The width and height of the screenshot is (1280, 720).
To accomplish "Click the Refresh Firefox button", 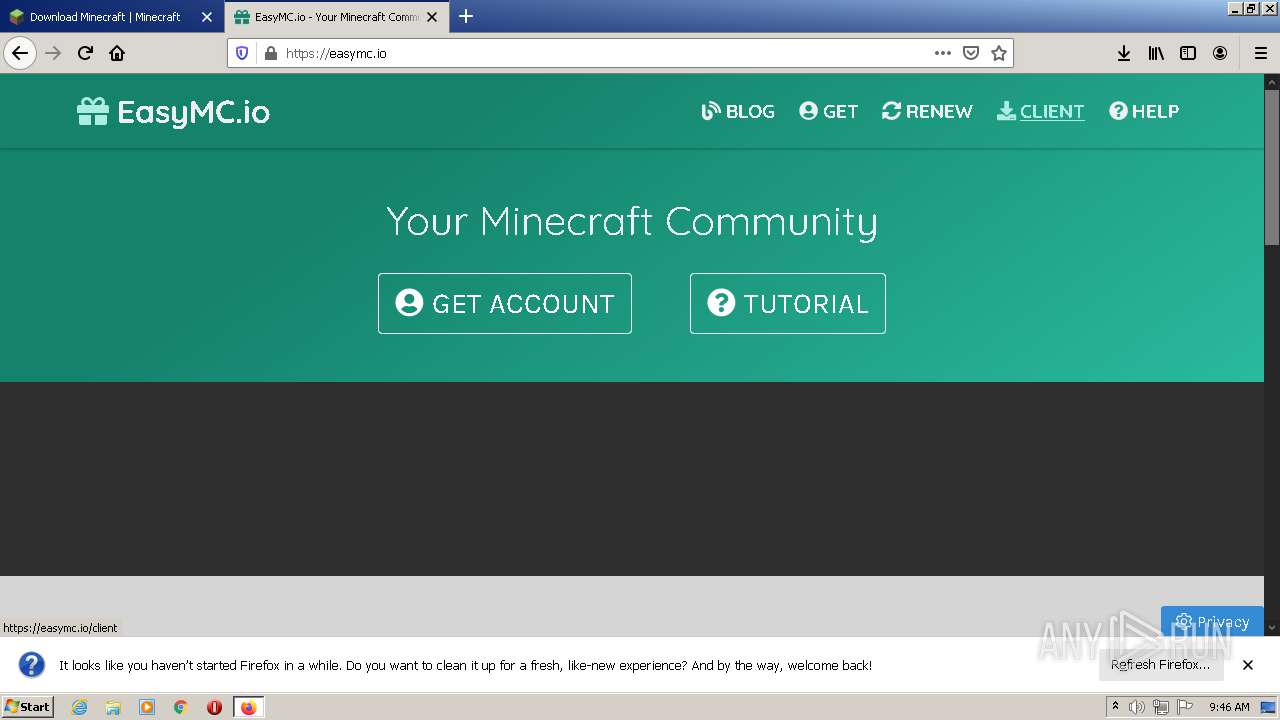I will tap(1160, 665).
